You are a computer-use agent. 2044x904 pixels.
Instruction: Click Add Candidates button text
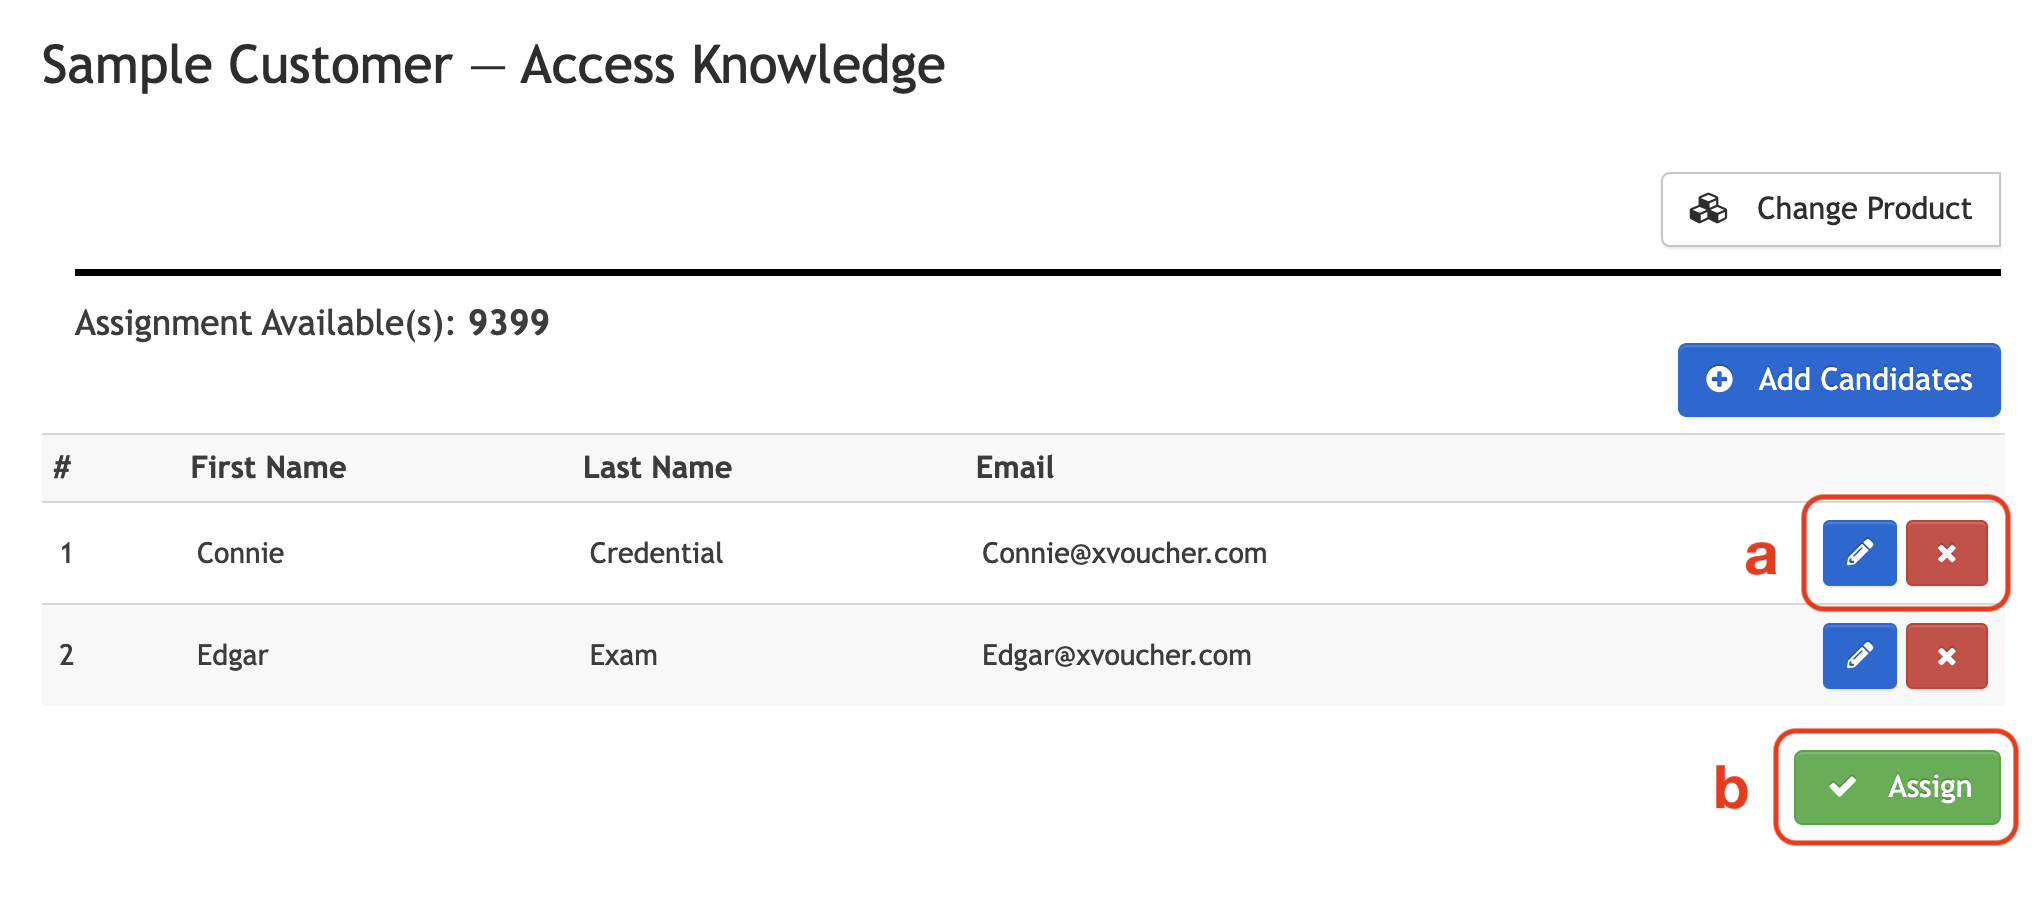[1865, 379]
